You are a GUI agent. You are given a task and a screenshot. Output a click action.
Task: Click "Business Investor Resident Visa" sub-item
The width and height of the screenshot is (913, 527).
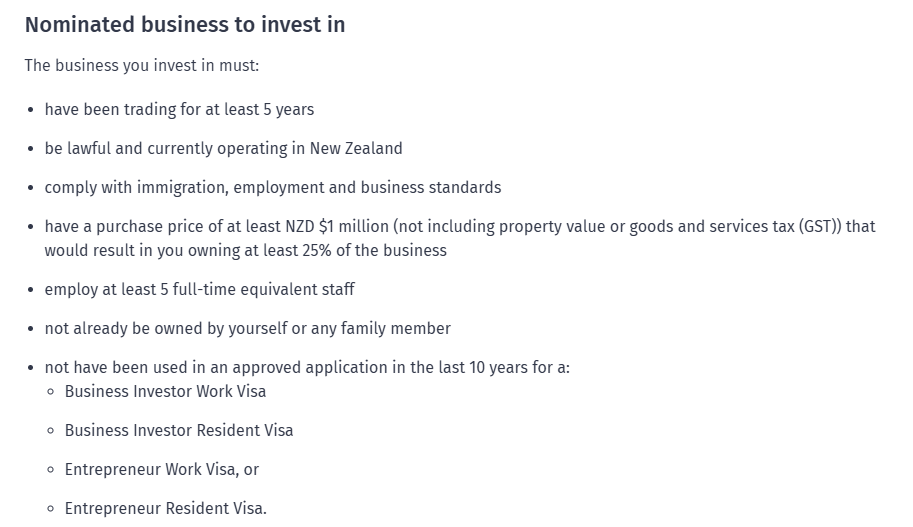pos(179,430)
